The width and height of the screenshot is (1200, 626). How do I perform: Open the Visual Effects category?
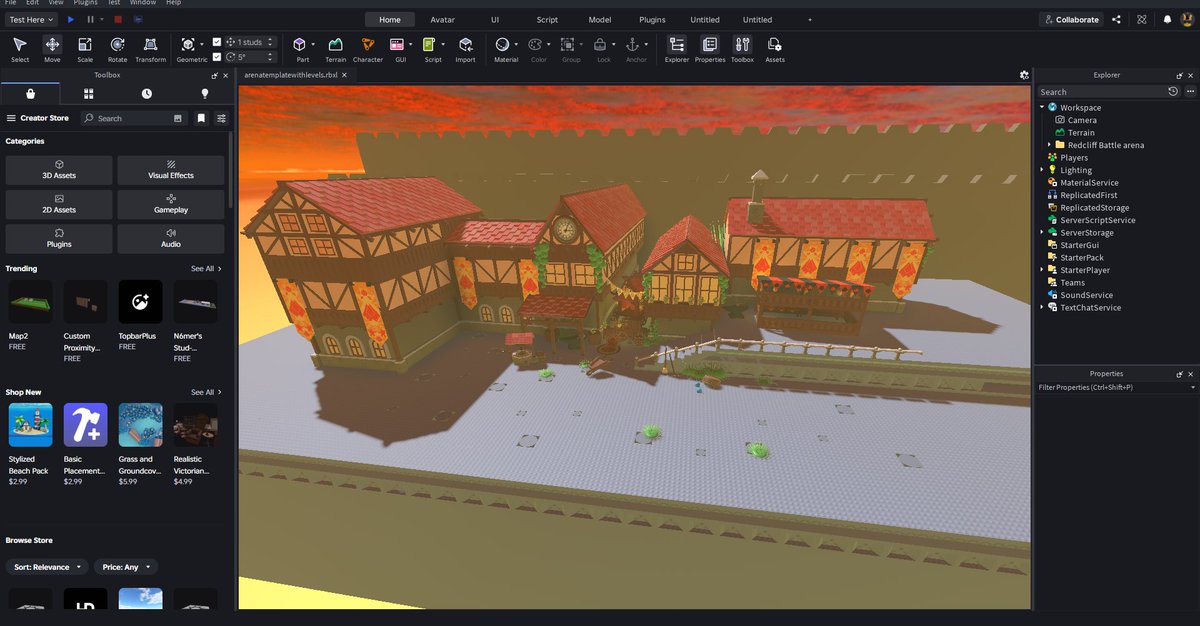click(x=171, y=170)
